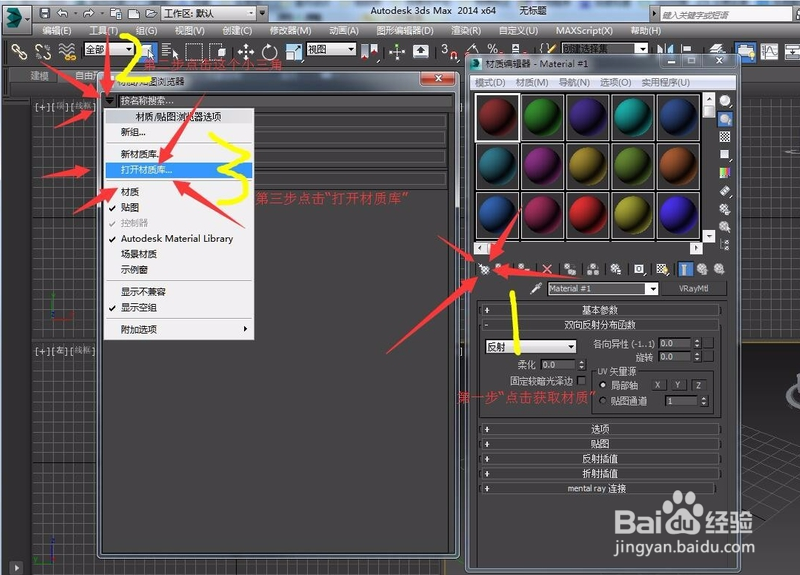The image size is (800, 575).
Task: Check the 固定较暗光泽边 checkbox
Action: [581, 381]
